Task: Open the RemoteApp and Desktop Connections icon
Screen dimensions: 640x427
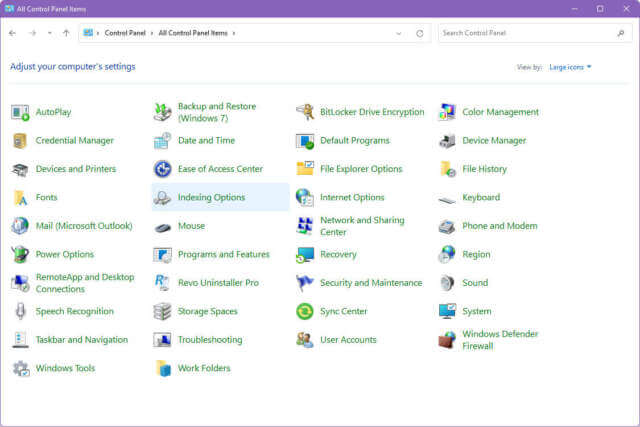Action: [20, 283]
